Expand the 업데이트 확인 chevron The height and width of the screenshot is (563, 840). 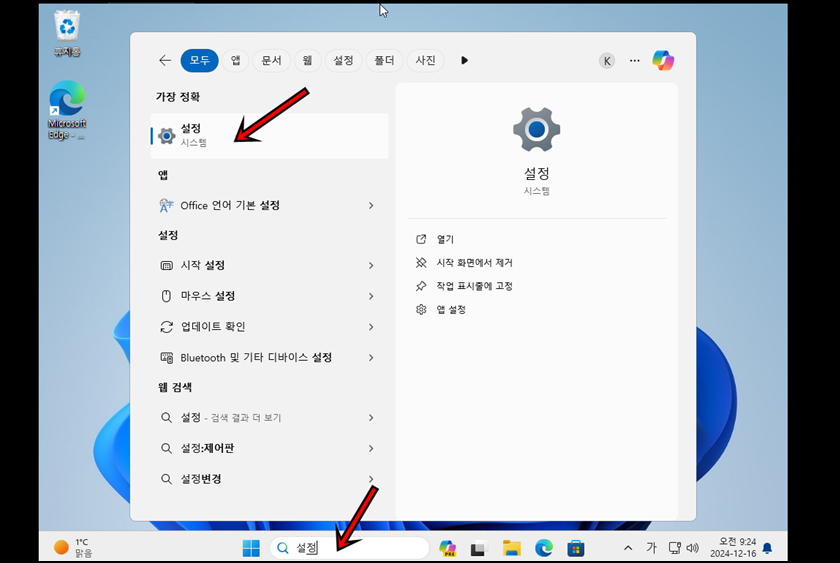pos(371,327)
